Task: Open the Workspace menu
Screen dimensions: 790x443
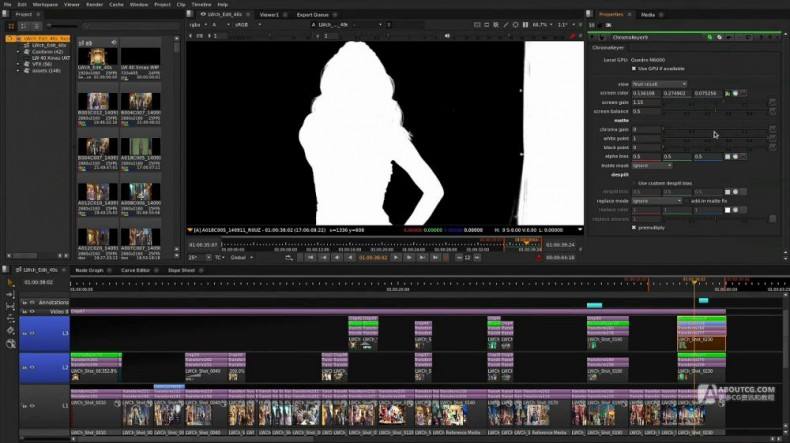Action: [x=45, y=4]
